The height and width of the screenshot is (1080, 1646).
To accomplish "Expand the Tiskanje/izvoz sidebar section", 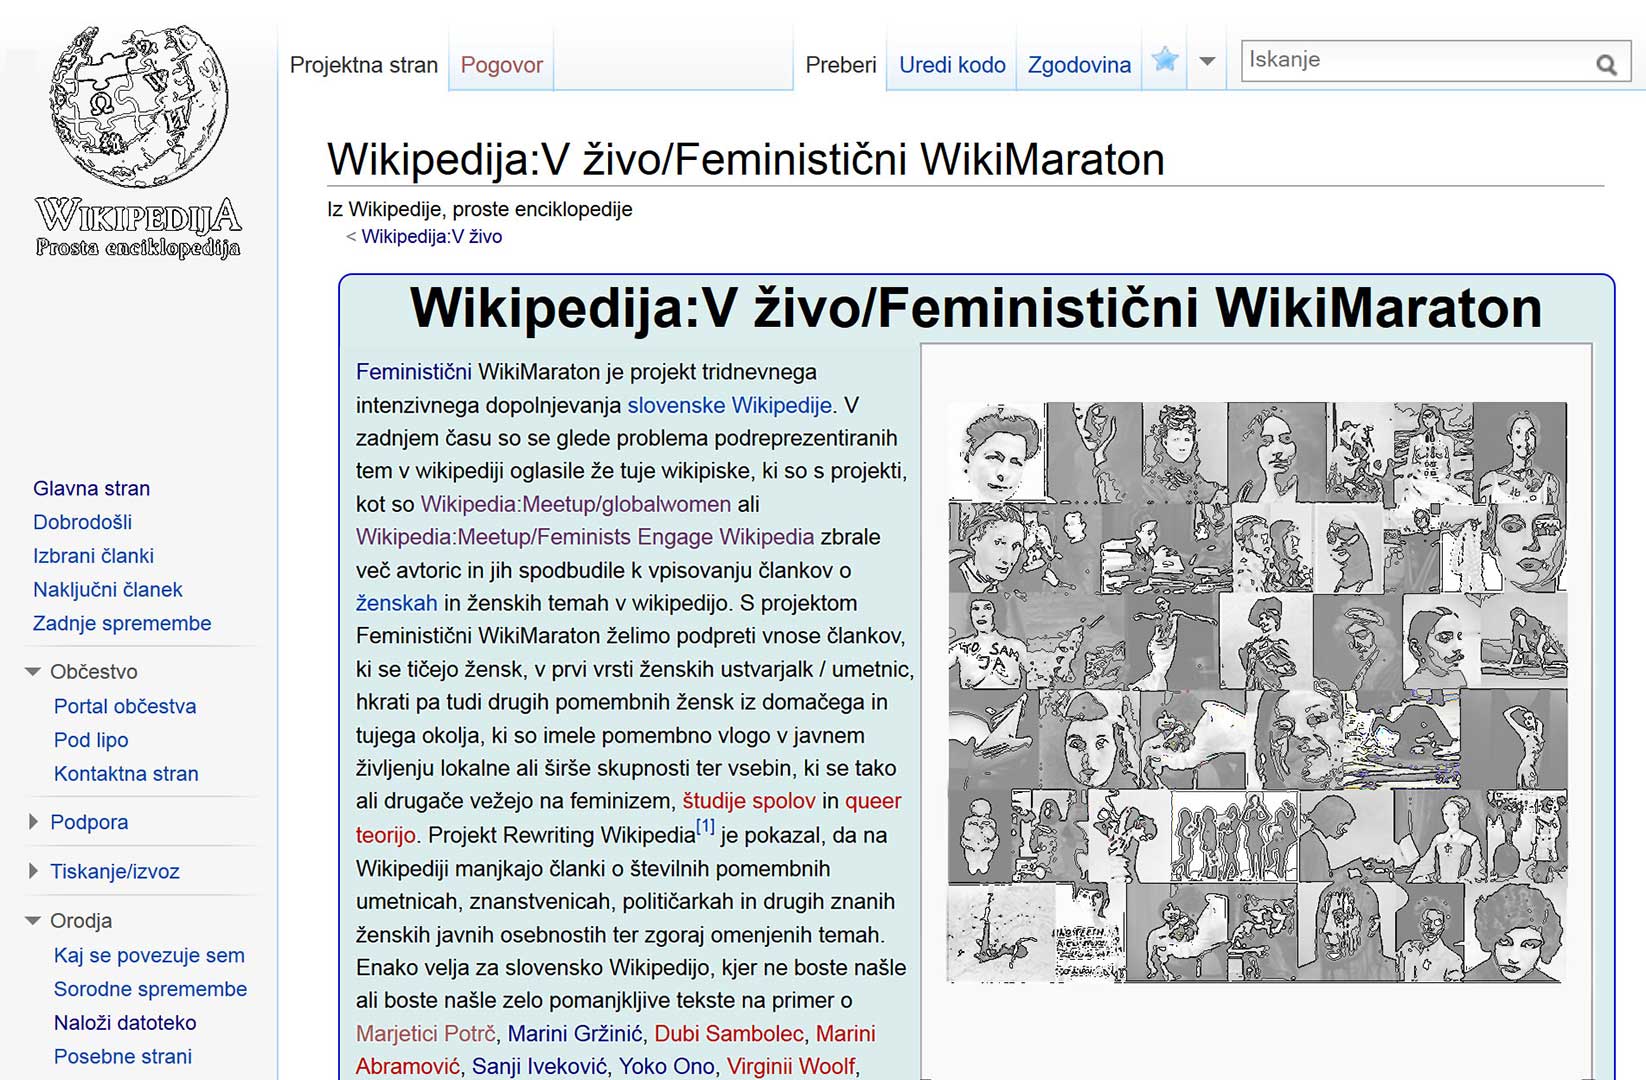I will pos(33,872).
